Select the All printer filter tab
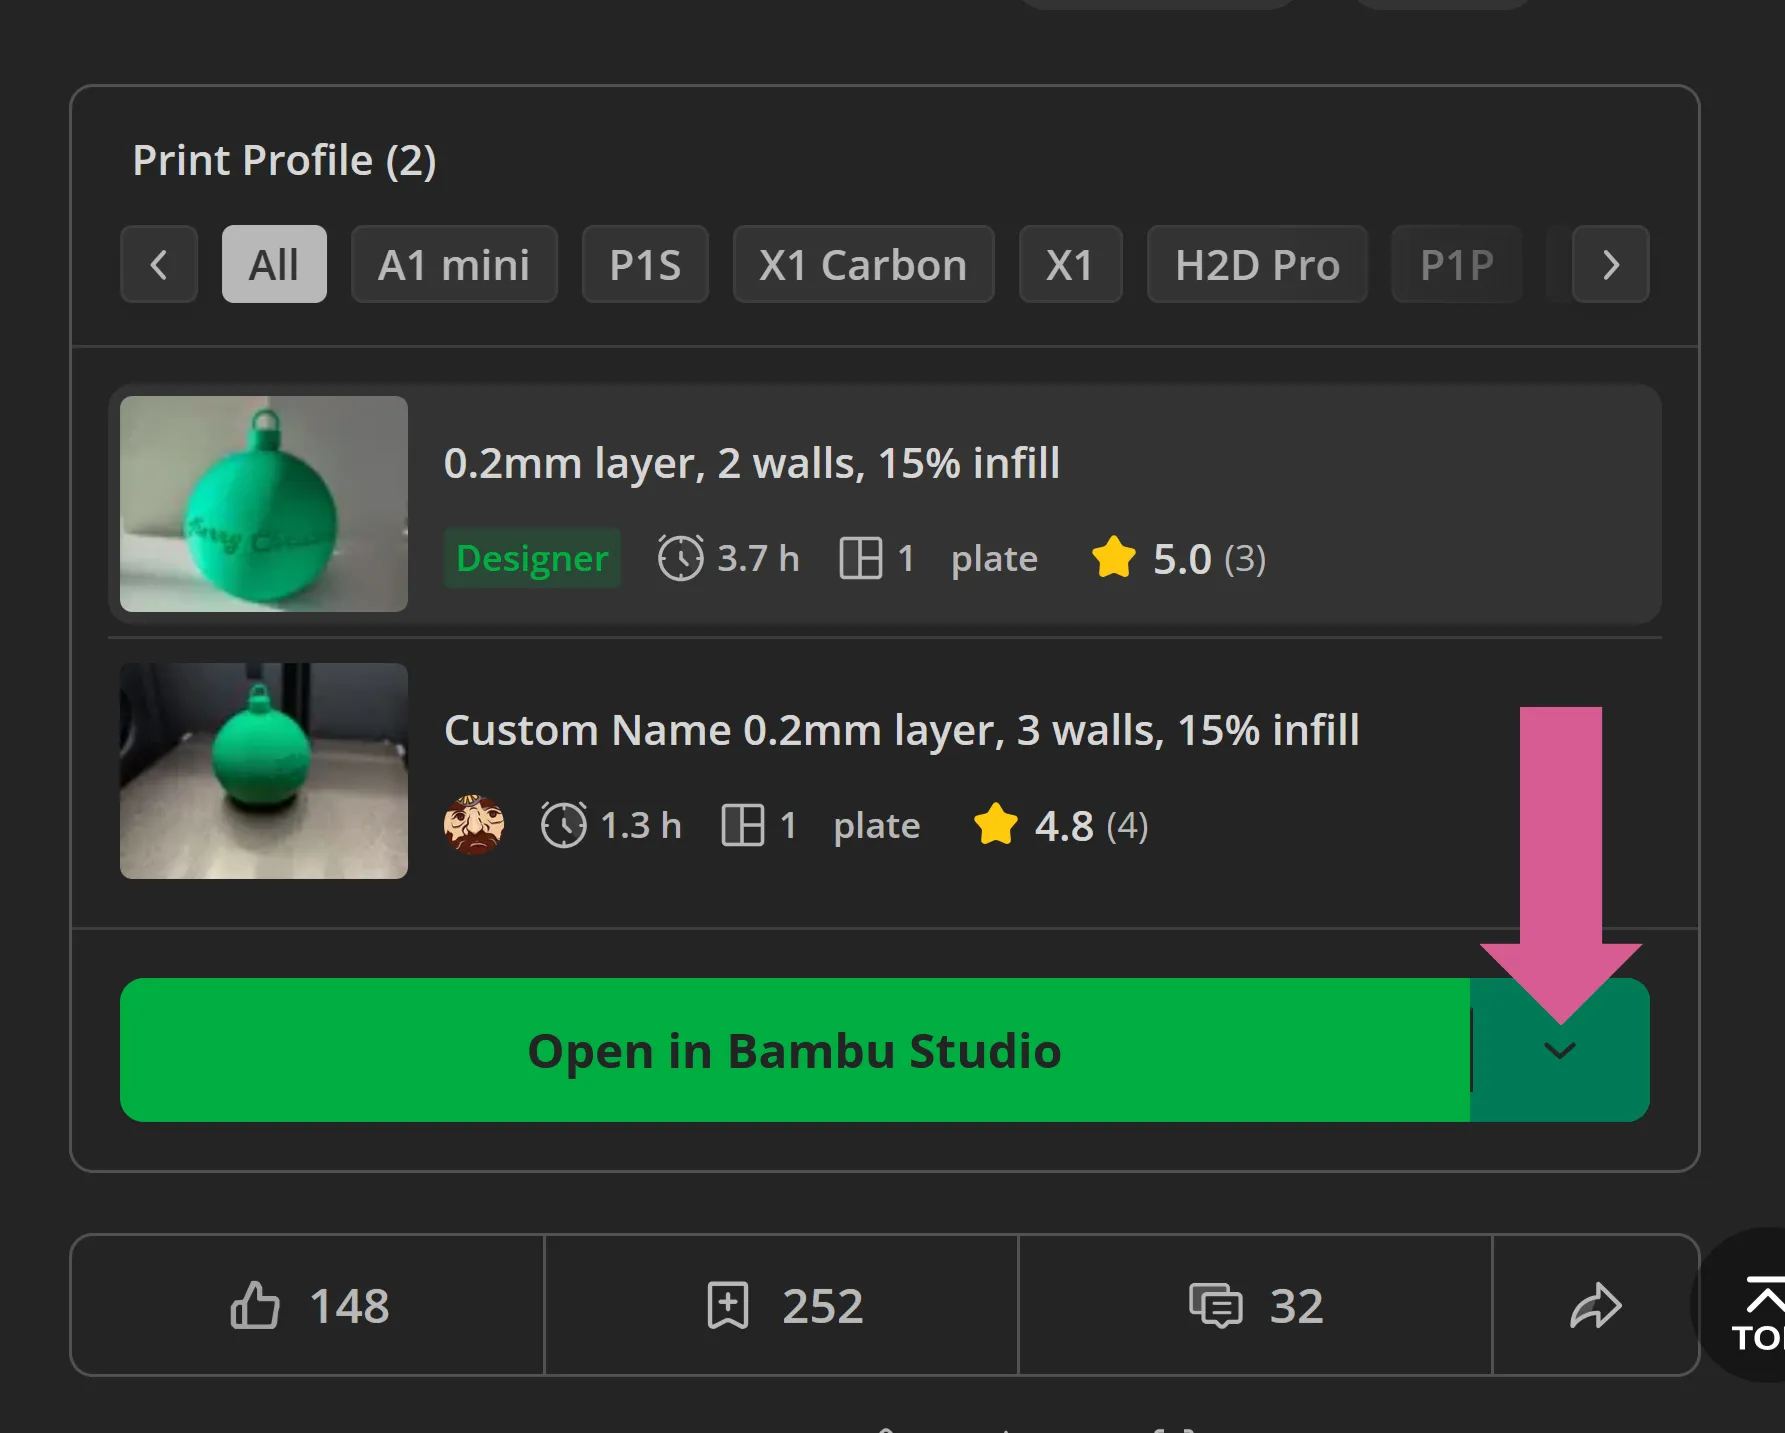This screenshot has height=1433, width=1785. [274, 264]
